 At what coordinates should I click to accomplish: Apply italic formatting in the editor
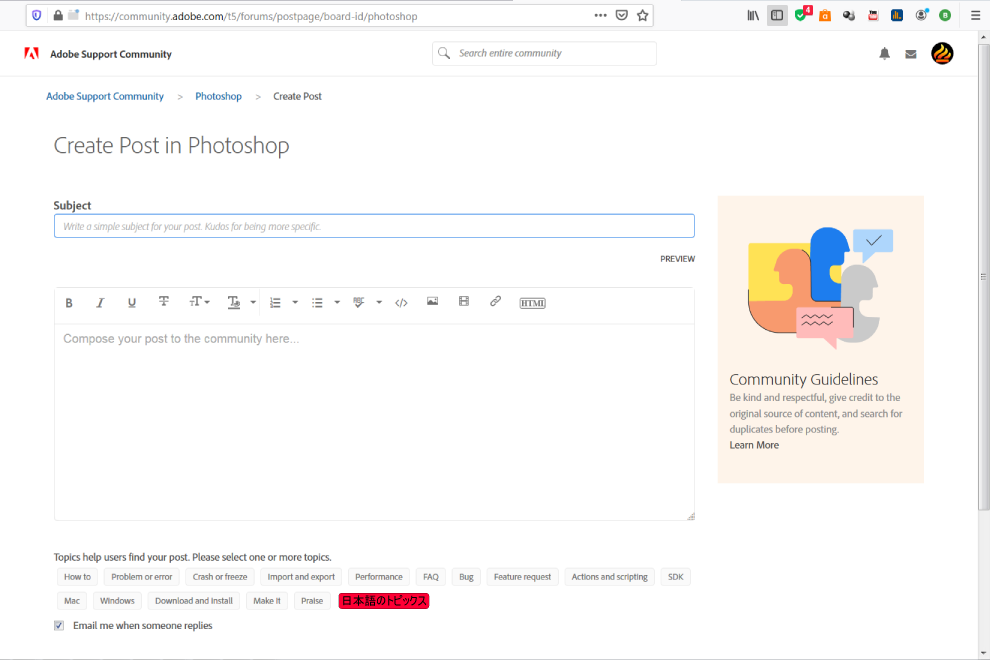tap(100, 303)
